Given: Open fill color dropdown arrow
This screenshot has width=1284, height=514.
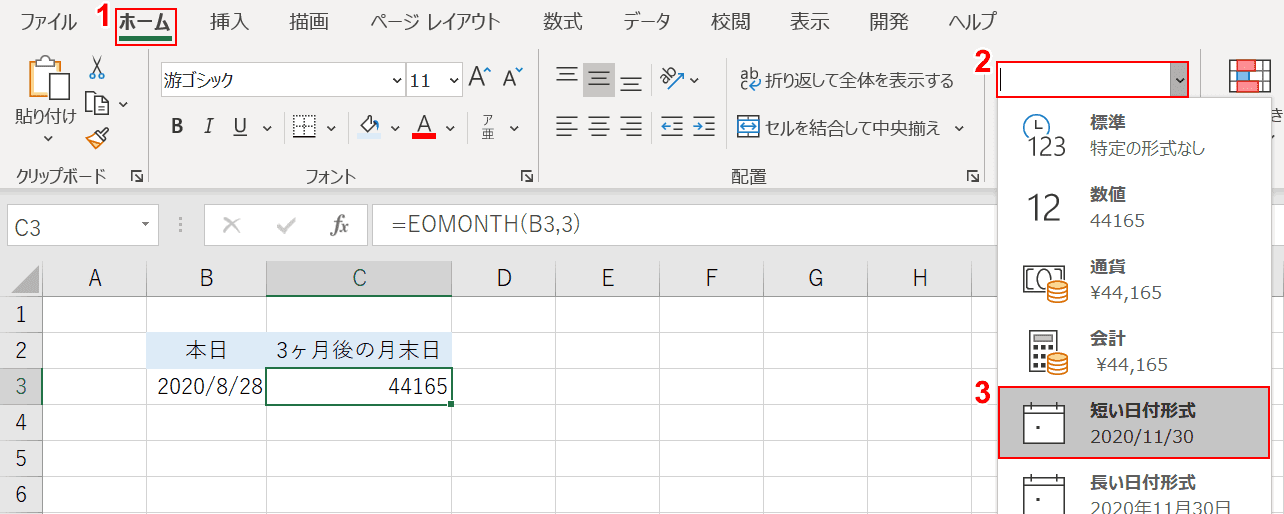Looking at the screenshot, I should [395, 128].
